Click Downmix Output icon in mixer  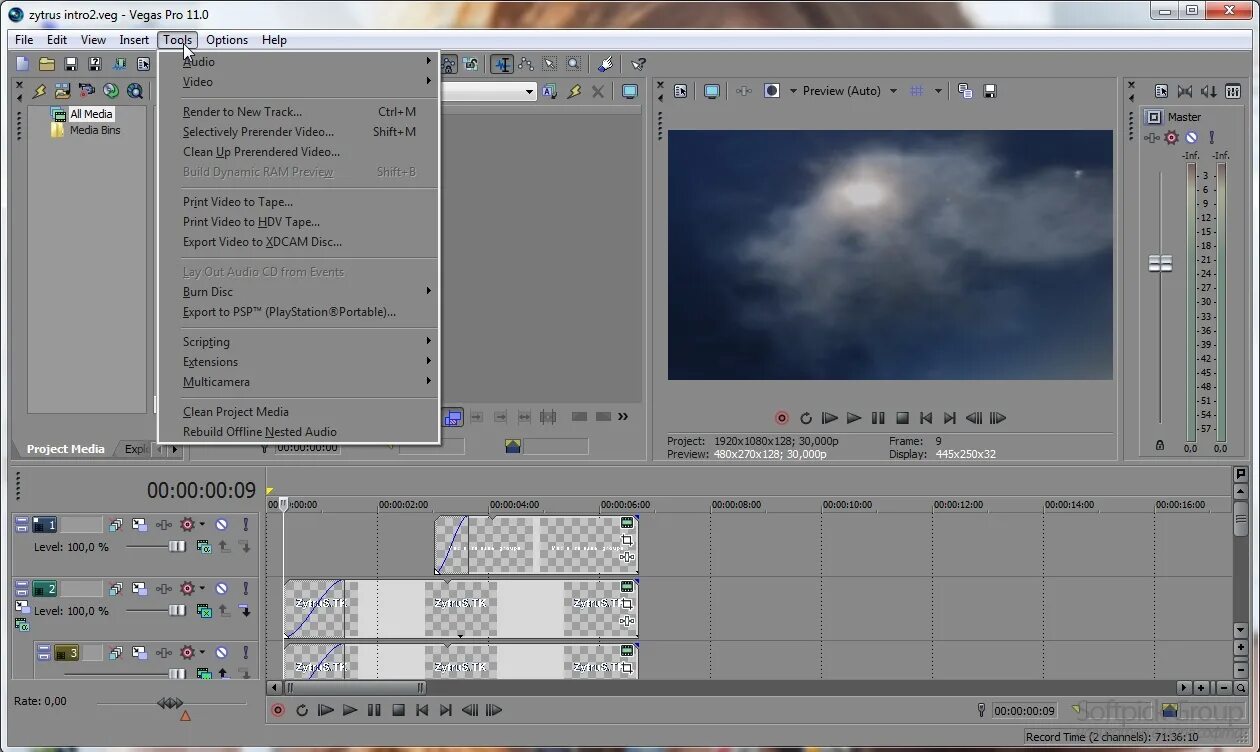click(1185, 91)
